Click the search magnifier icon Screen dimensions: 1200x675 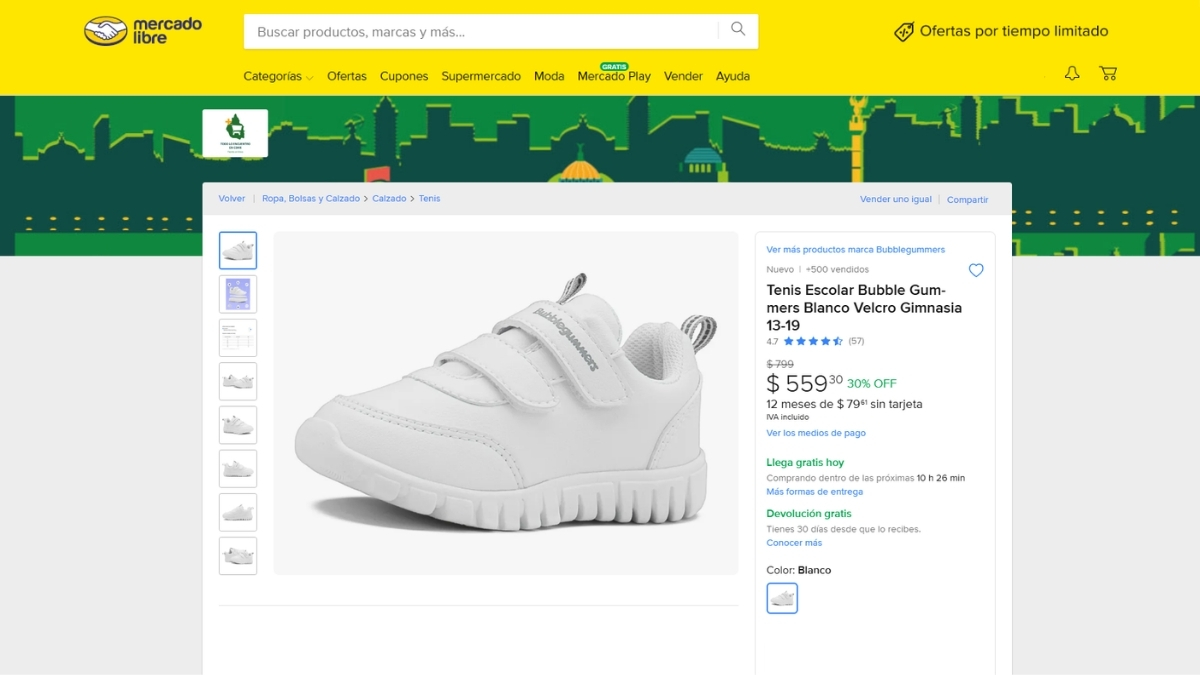pyautogui.click(x=738, y=30)
